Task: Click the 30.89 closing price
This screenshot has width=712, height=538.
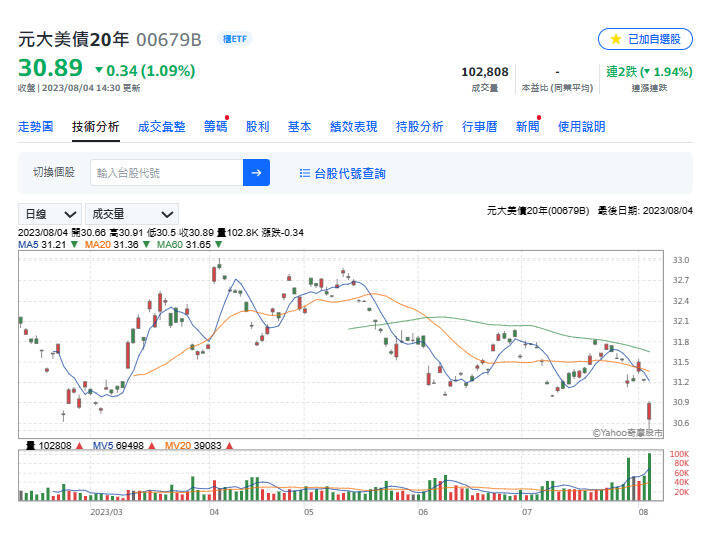Action: [x=50, y=68]
